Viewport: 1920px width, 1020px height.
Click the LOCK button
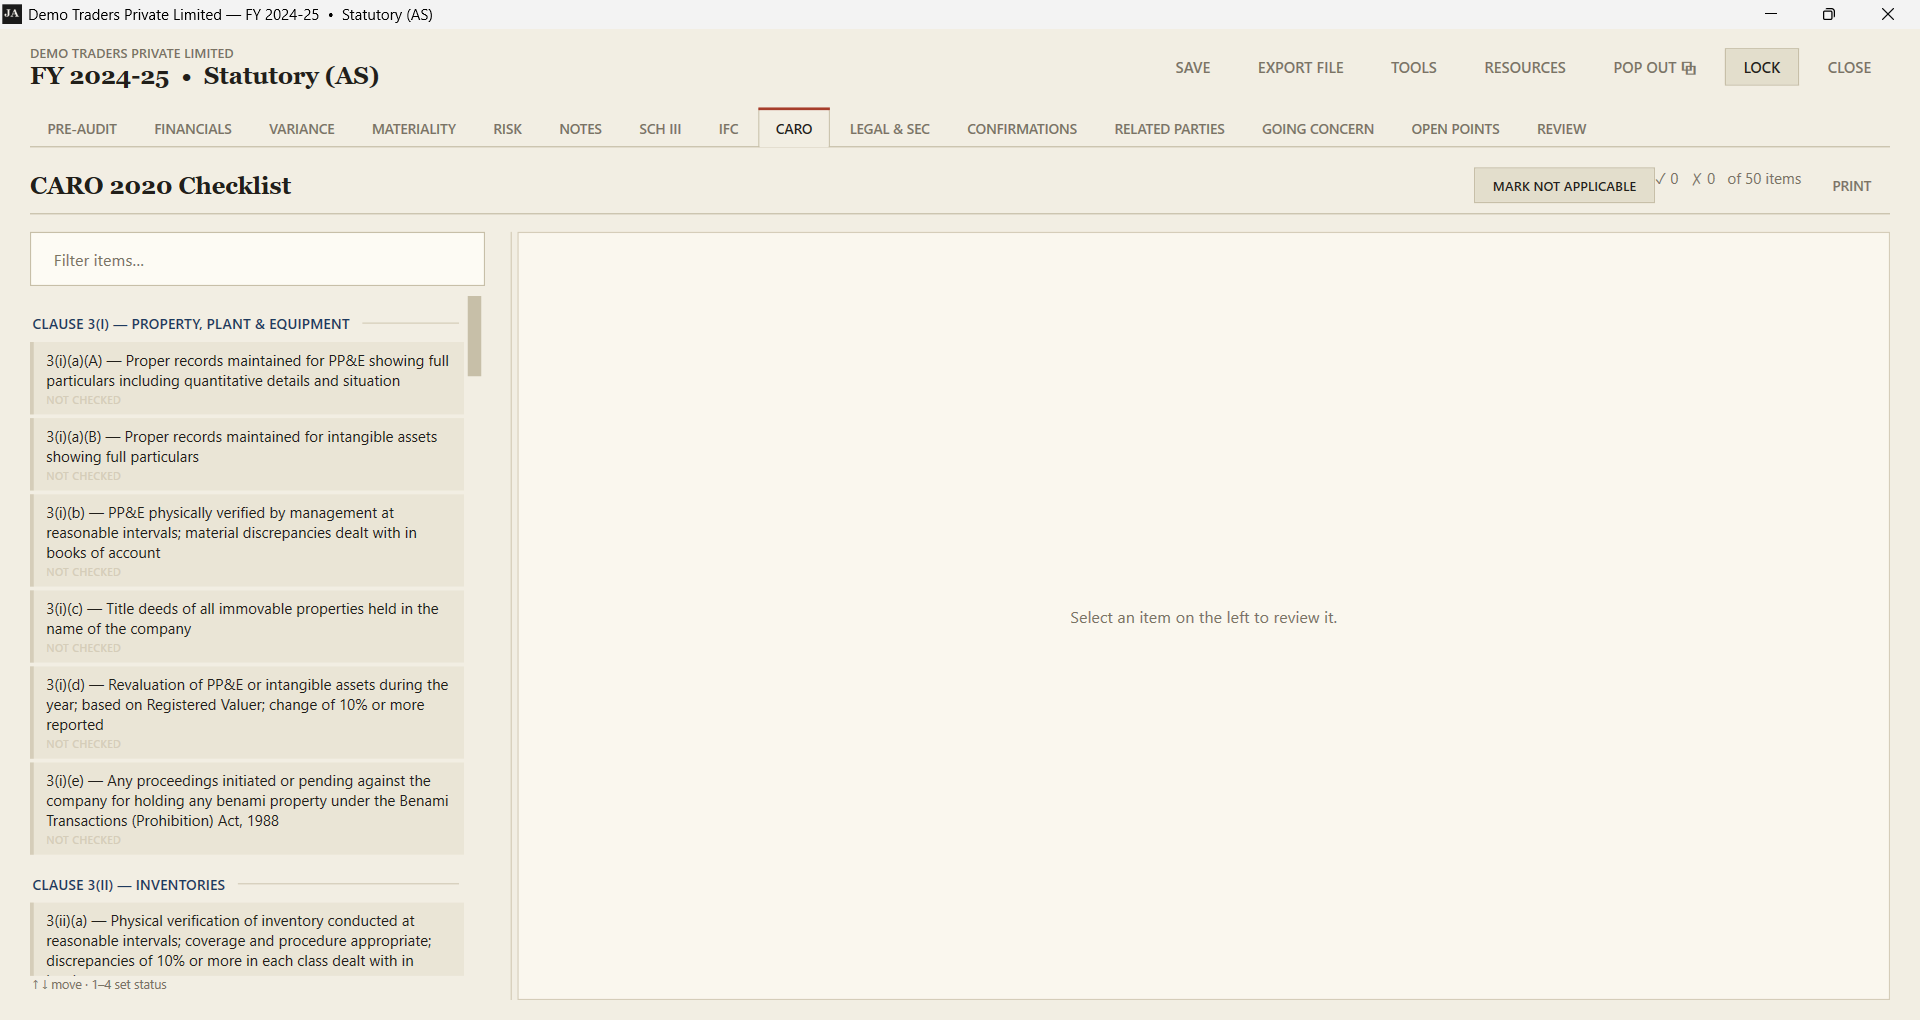[x=1761, y=67]
